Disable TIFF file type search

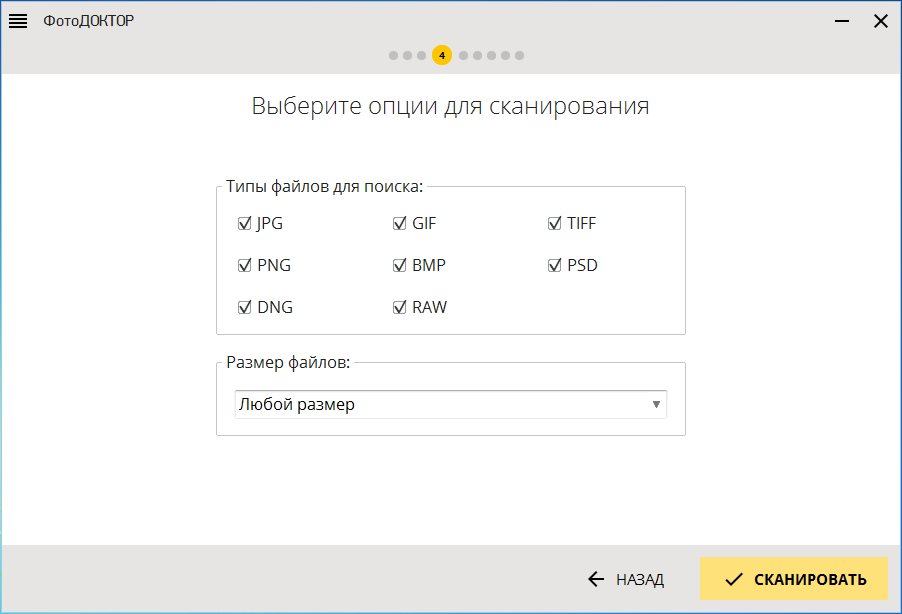(555, 224)
